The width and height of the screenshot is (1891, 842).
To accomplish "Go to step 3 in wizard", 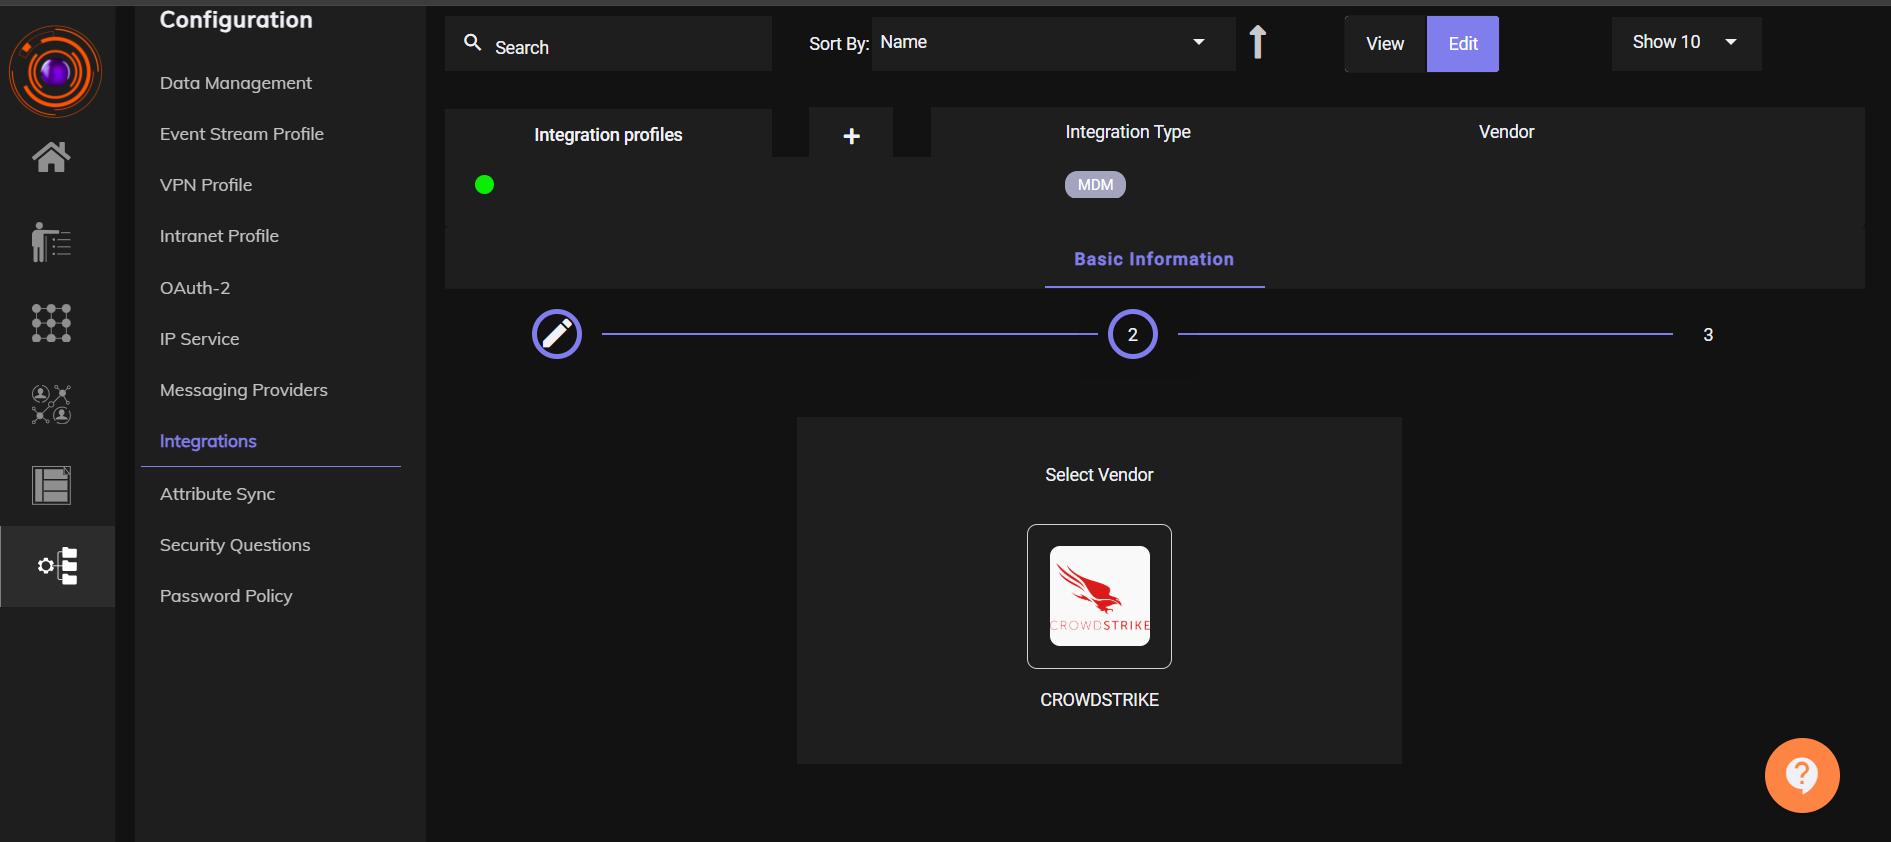I will [x=1708, y=334].
